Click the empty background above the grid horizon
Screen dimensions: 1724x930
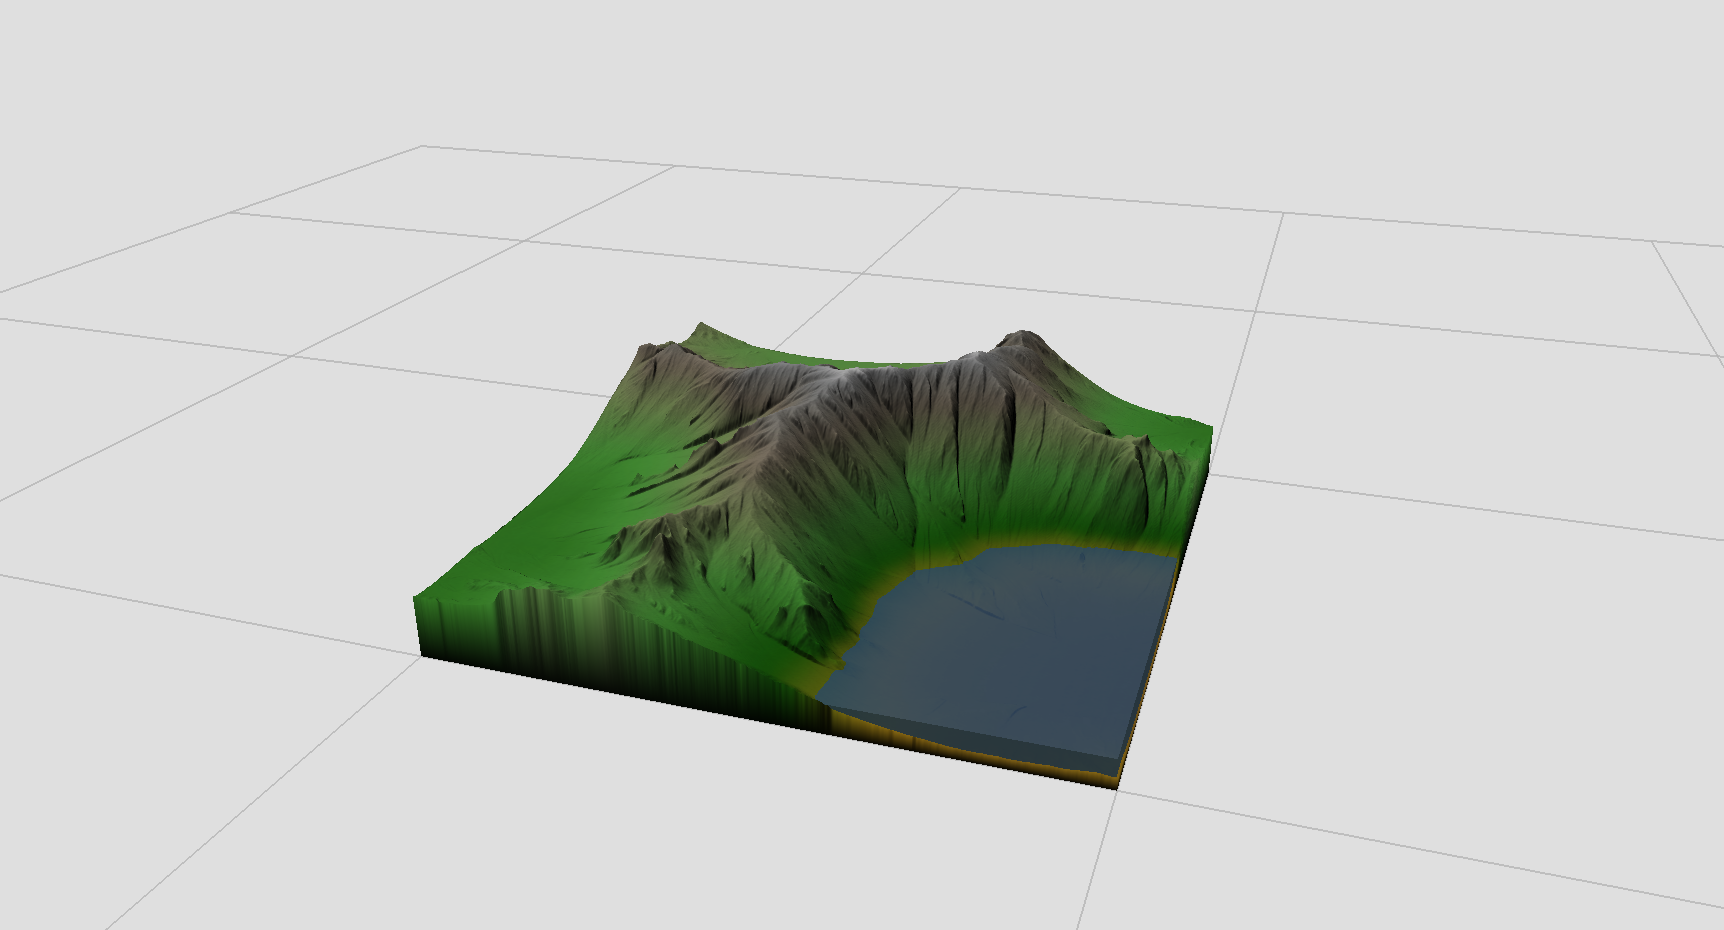[x=860, y=70]
